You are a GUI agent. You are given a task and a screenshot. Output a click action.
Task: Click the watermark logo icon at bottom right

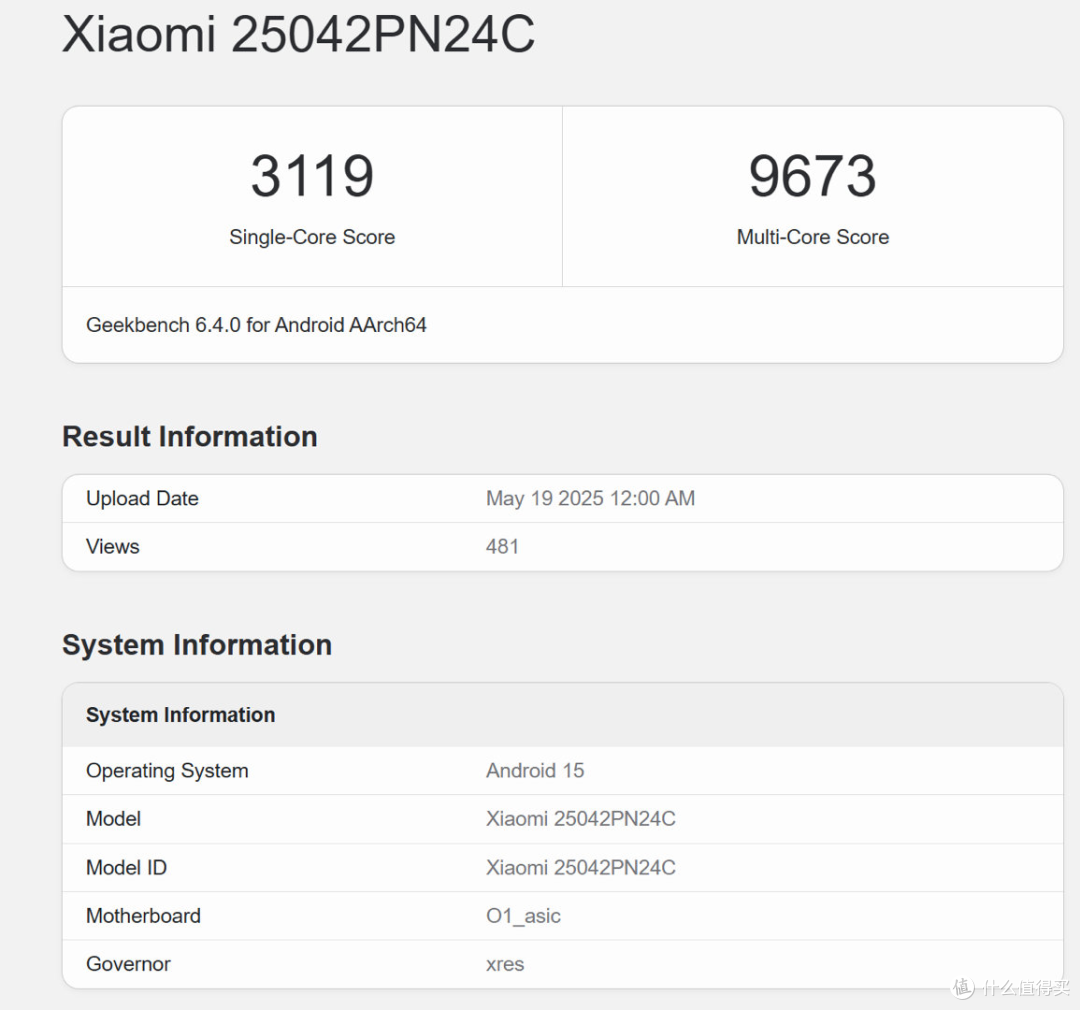click(963, 987)
